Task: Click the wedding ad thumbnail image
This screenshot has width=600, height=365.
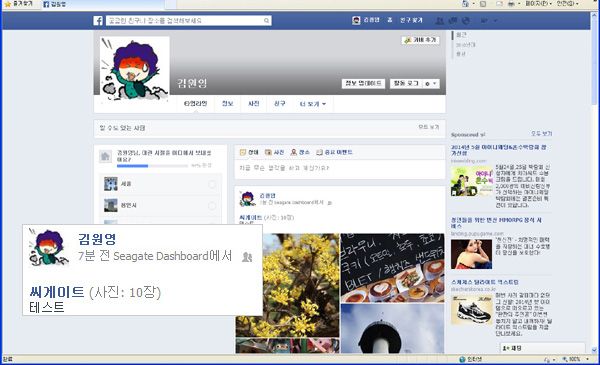Action: pyautogui.click(x=471, y=181)
